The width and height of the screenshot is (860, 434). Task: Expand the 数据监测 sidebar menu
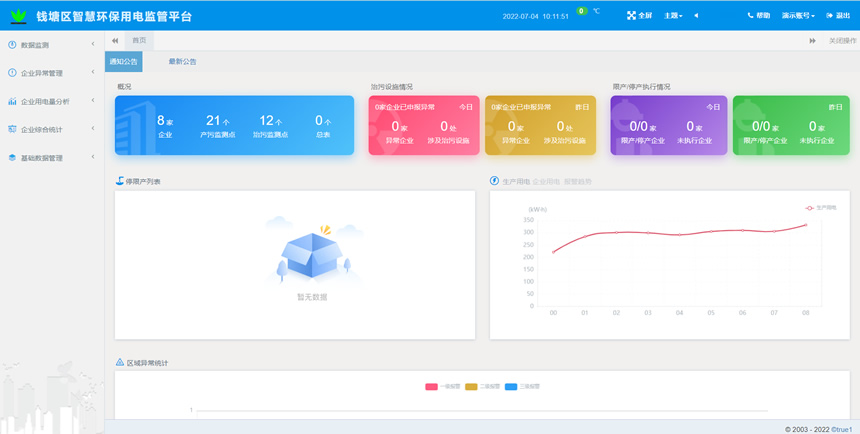[x=51, y=45]
